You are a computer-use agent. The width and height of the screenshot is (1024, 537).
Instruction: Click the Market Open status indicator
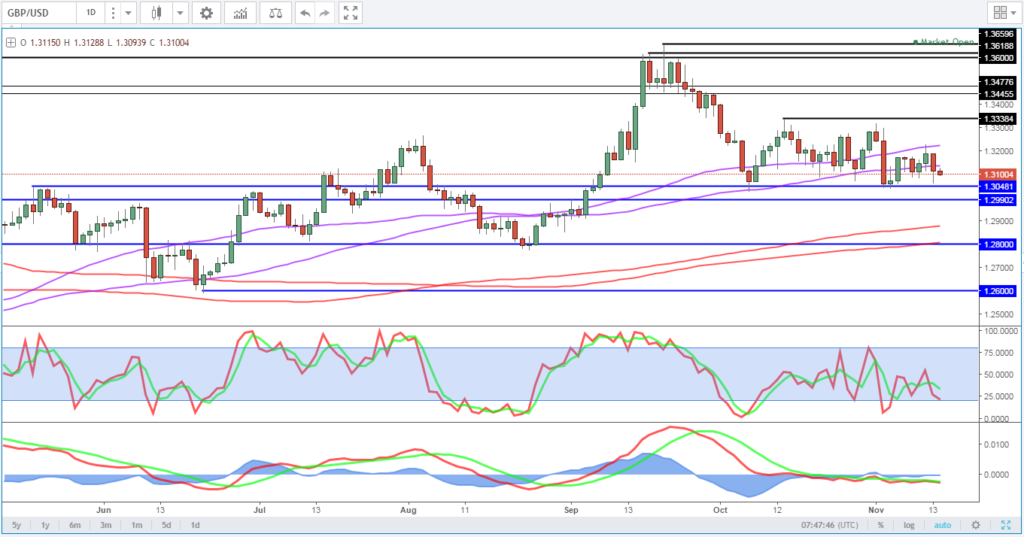pos(944,42)
